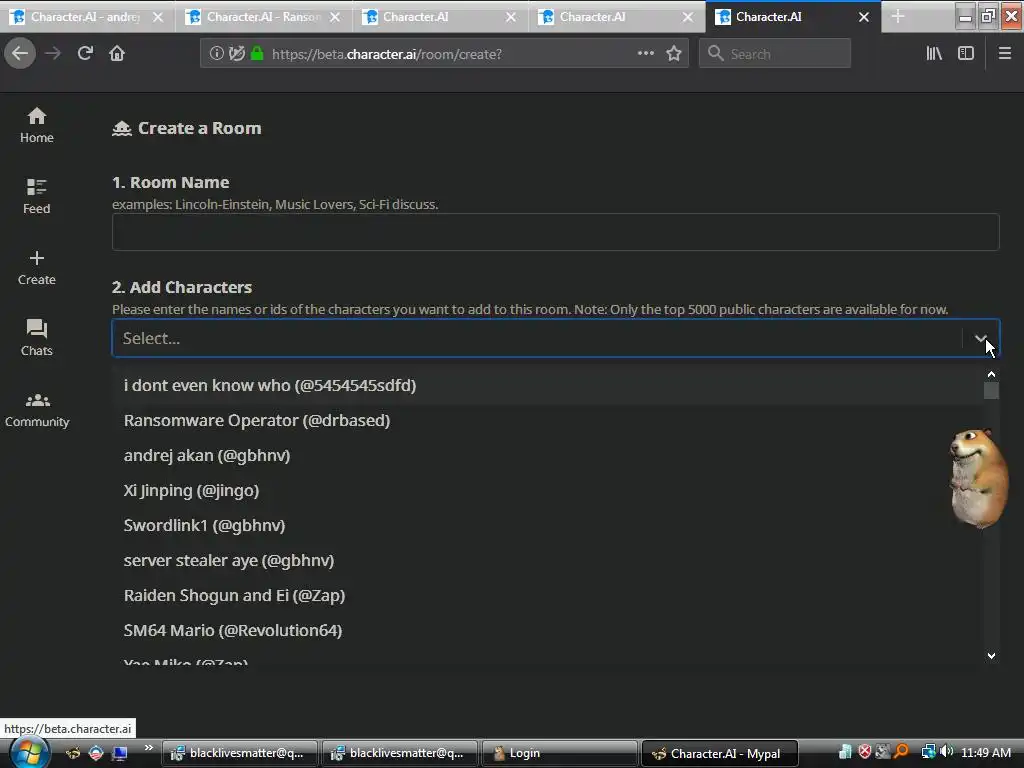Select 'i dont even know who (@5454545sdfd)'
The width and height of the screenshot is (1024, 768).
pos(547,385)
